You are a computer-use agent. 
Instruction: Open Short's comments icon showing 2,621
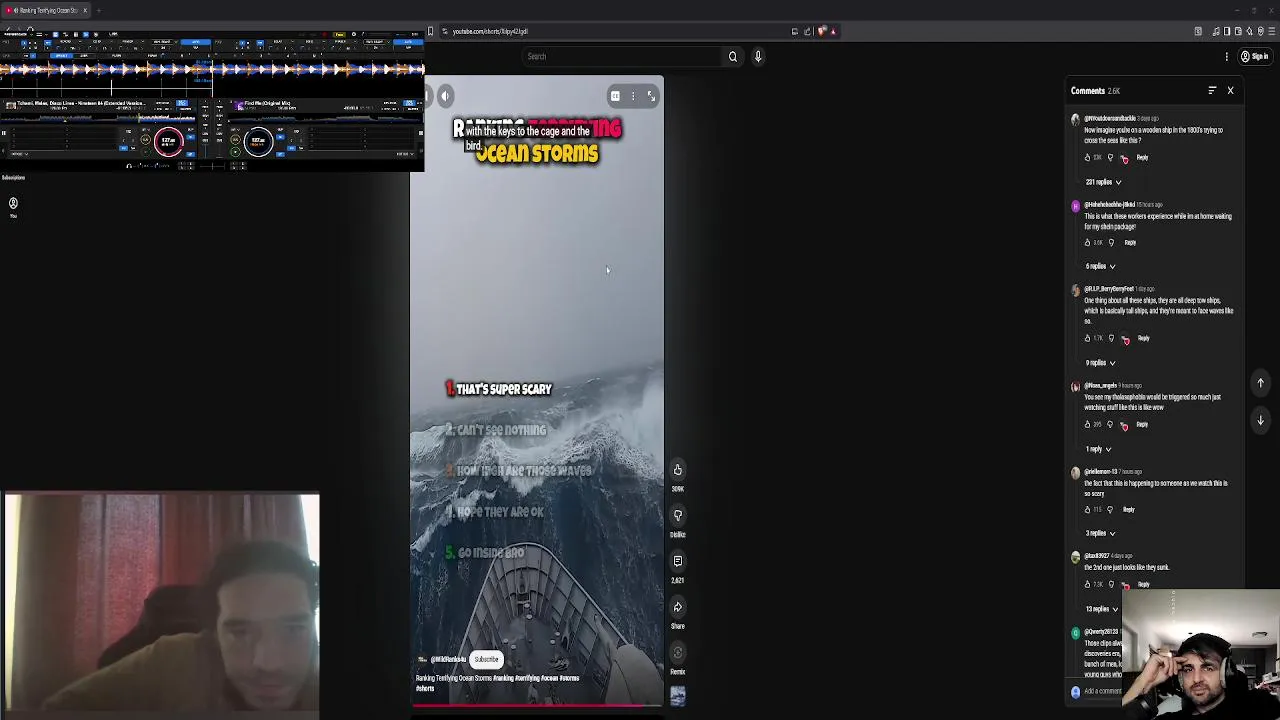[677, 562]
